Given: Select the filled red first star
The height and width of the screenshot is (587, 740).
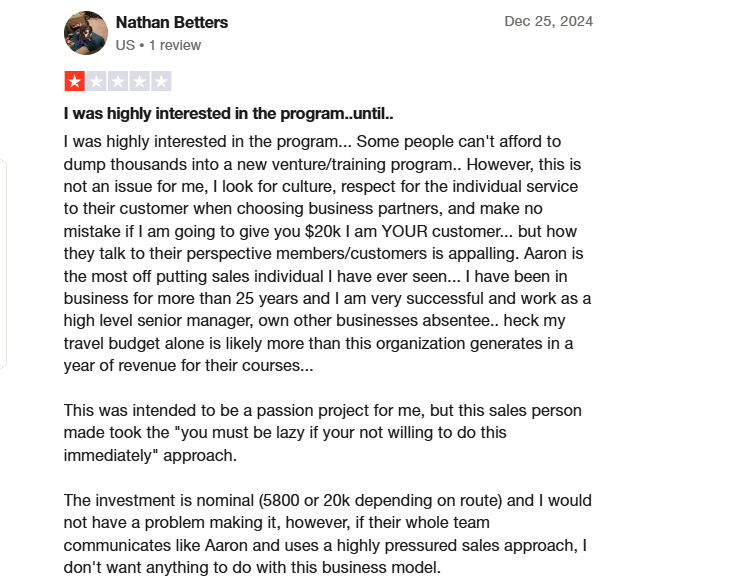Looking at the screenshot, I should (75, 81).
